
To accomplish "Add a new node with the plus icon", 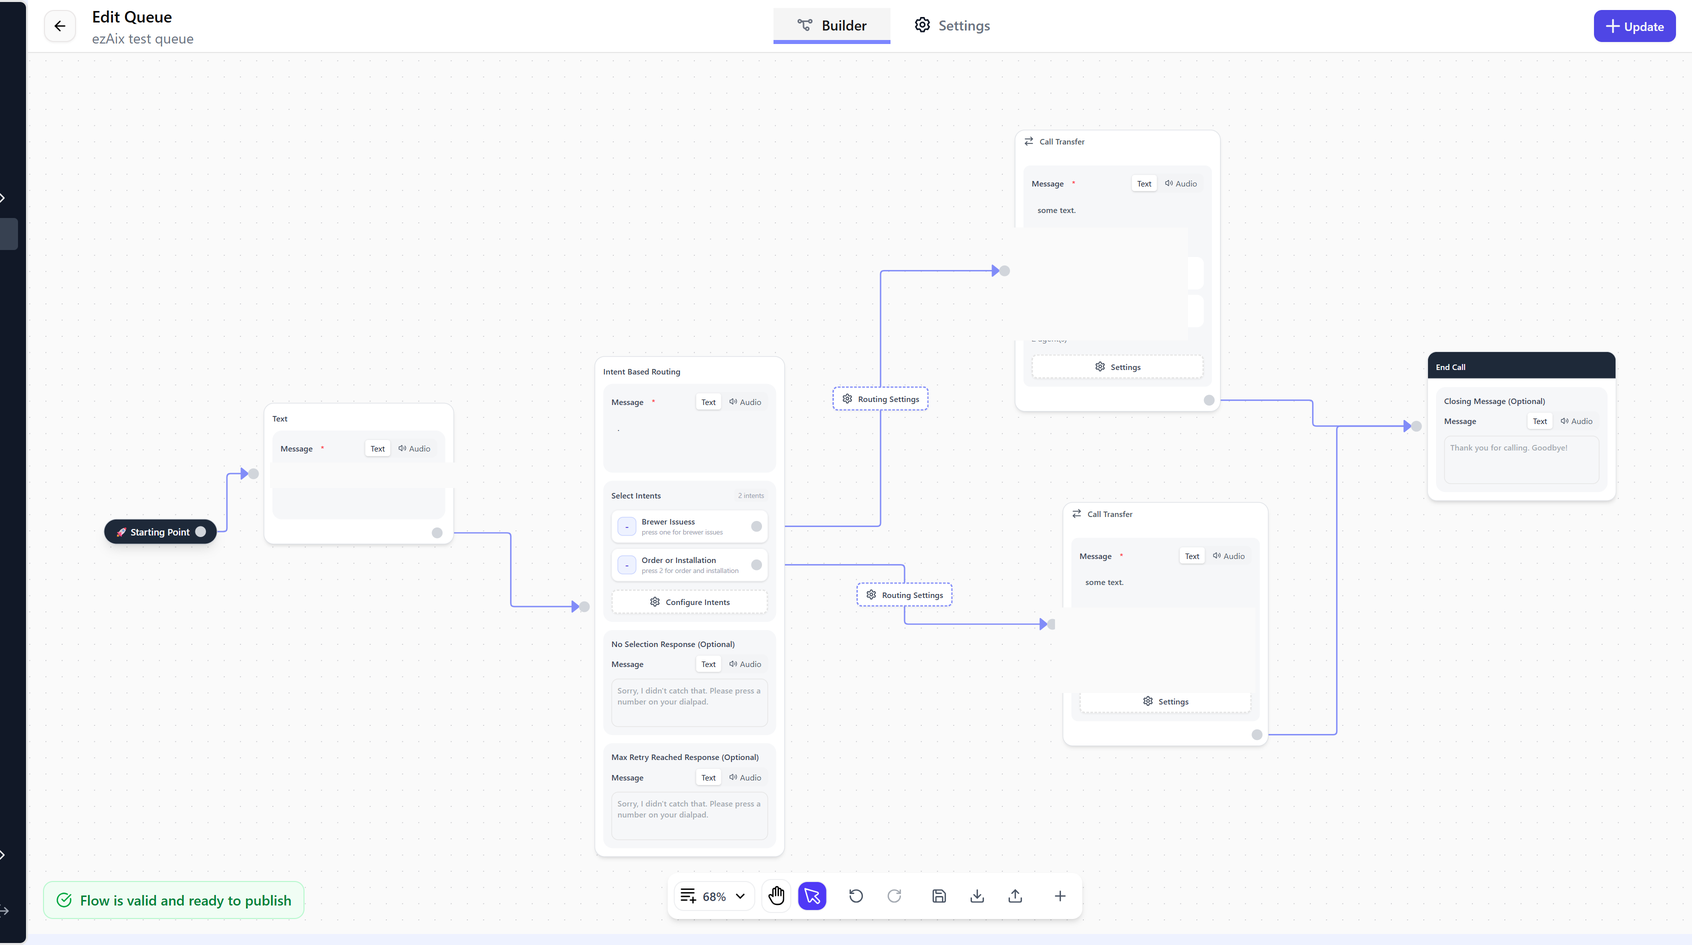I will tap(1060, 896).
